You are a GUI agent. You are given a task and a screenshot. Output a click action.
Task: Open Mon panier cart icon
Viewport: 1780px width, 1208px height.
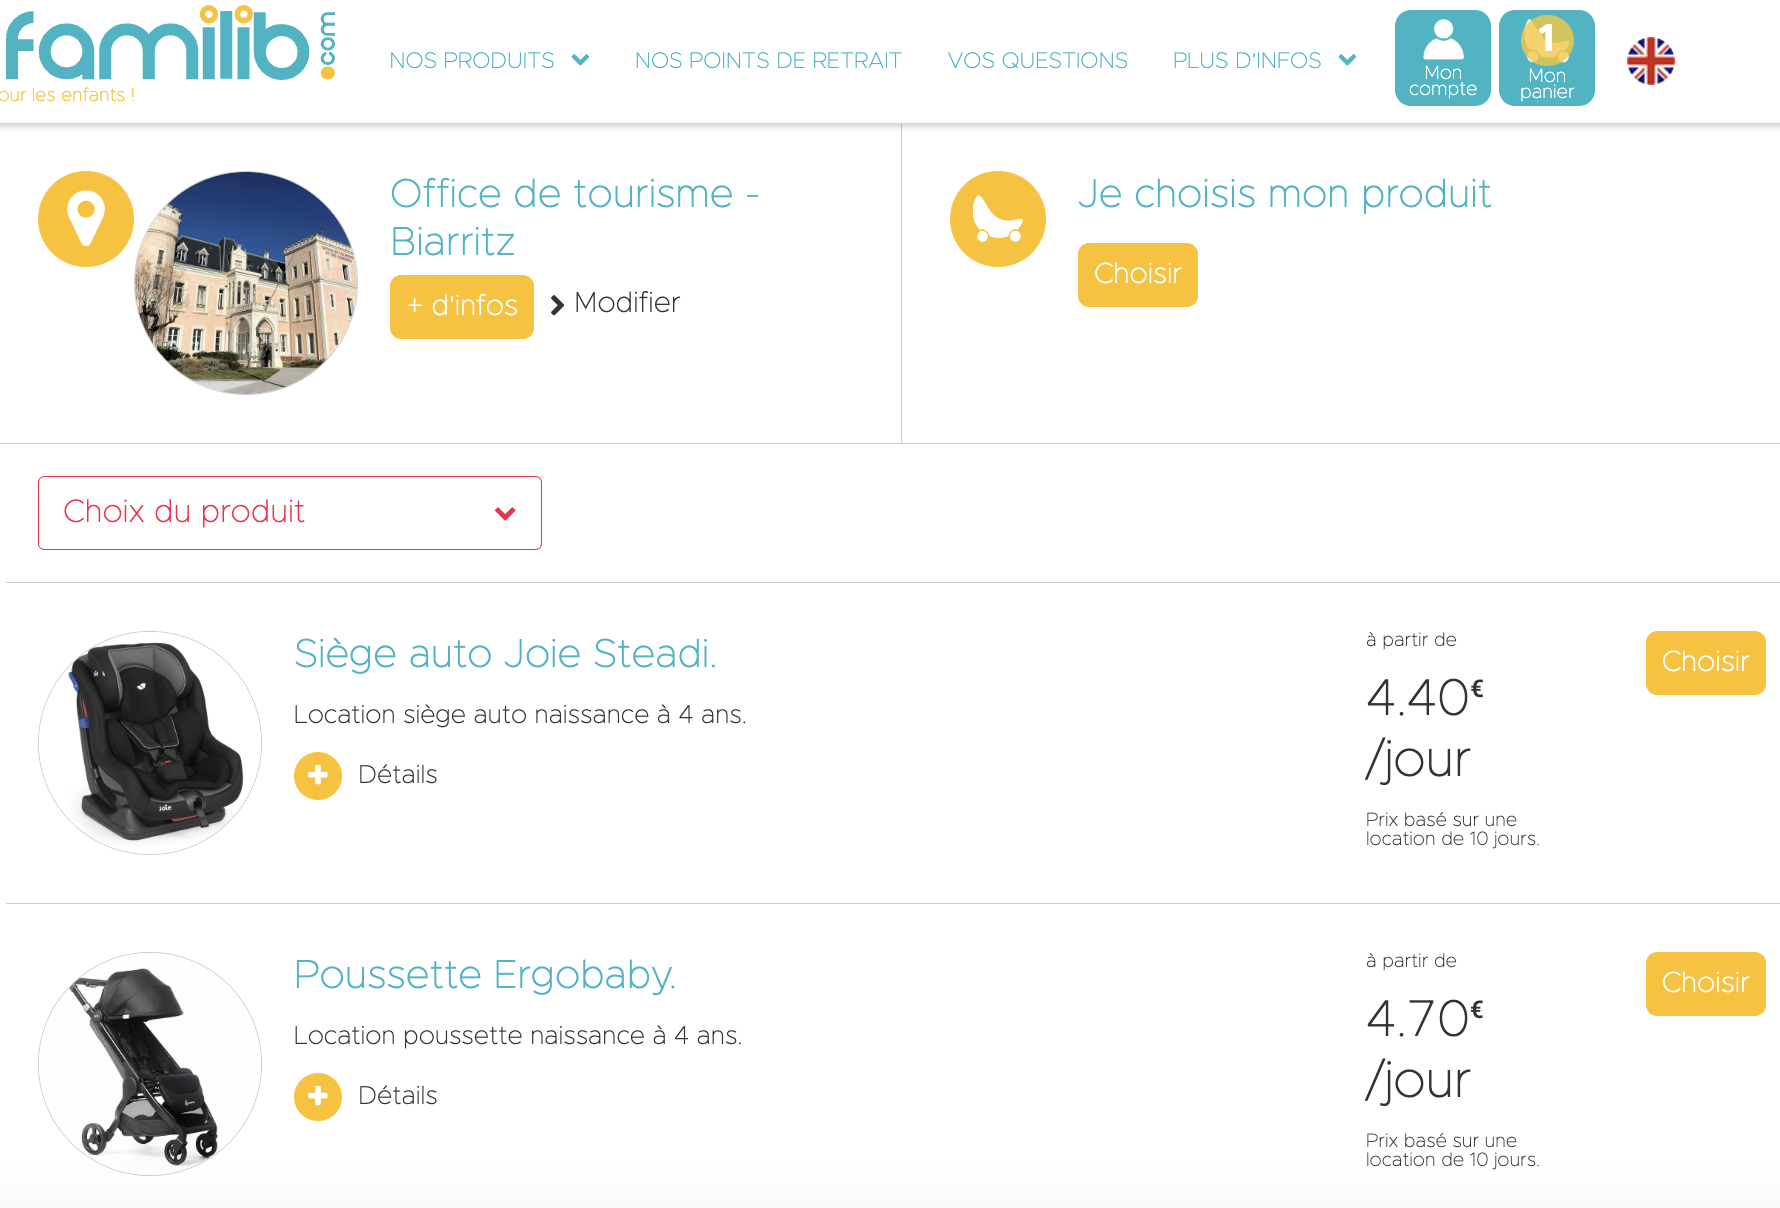coord(1546,58)
